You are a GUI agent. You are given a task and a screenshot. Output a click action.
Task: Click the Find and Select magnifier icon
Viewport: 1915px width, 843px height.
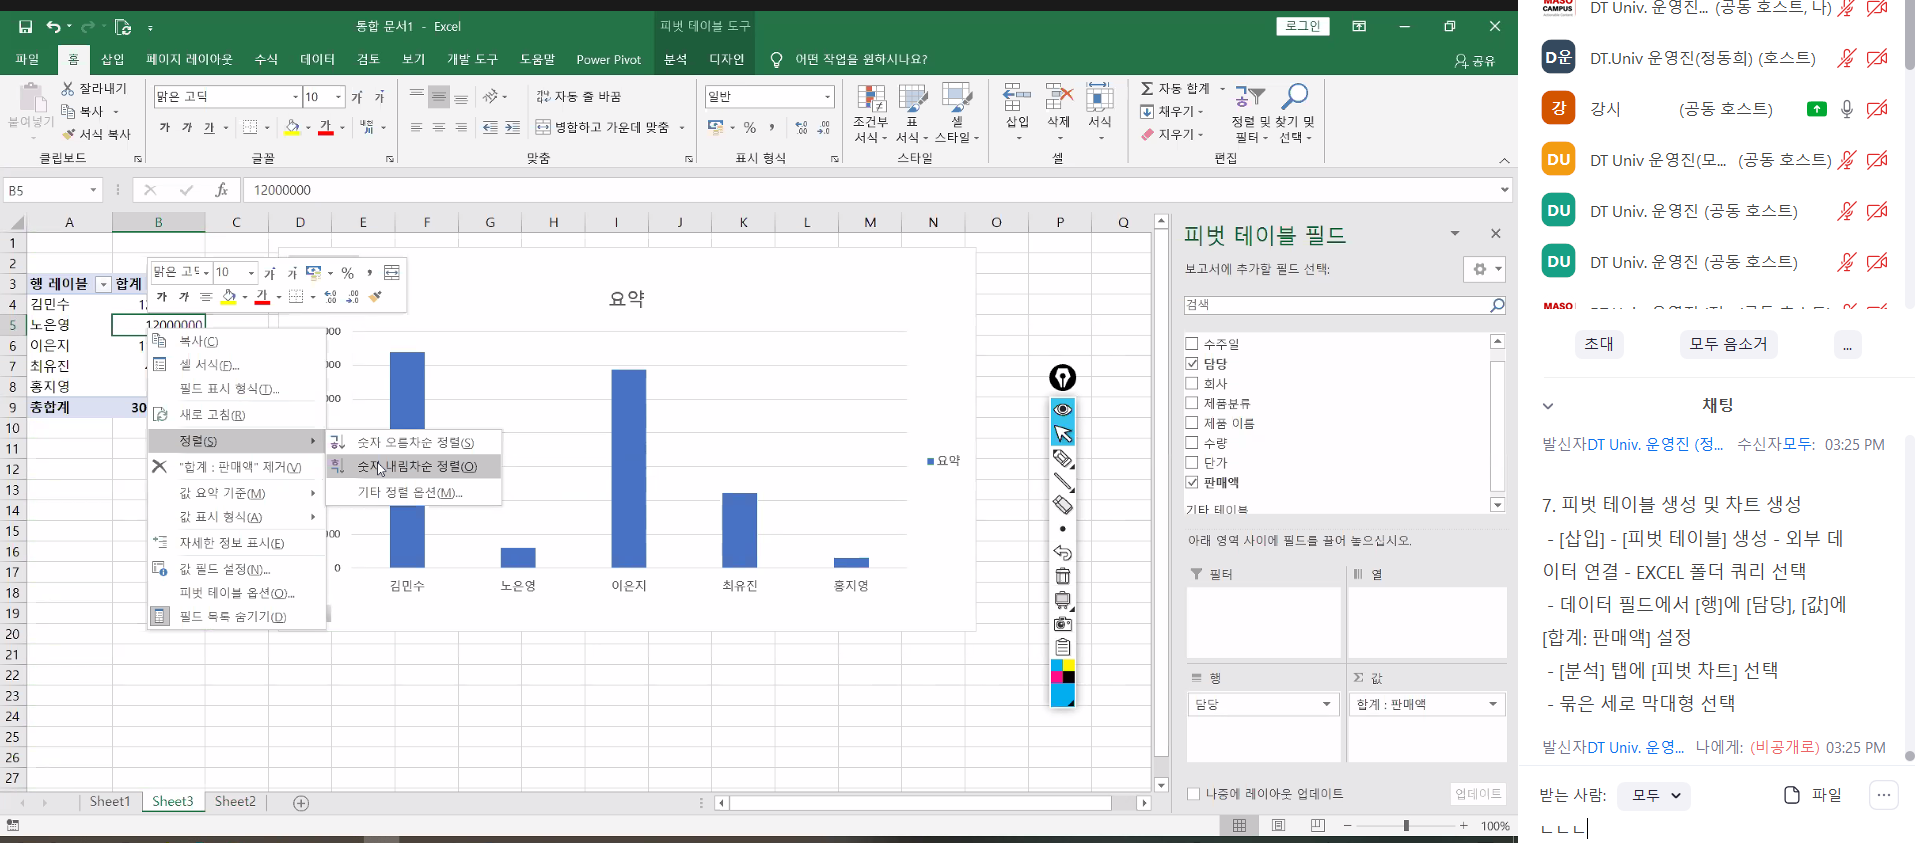coord(1295,97)
